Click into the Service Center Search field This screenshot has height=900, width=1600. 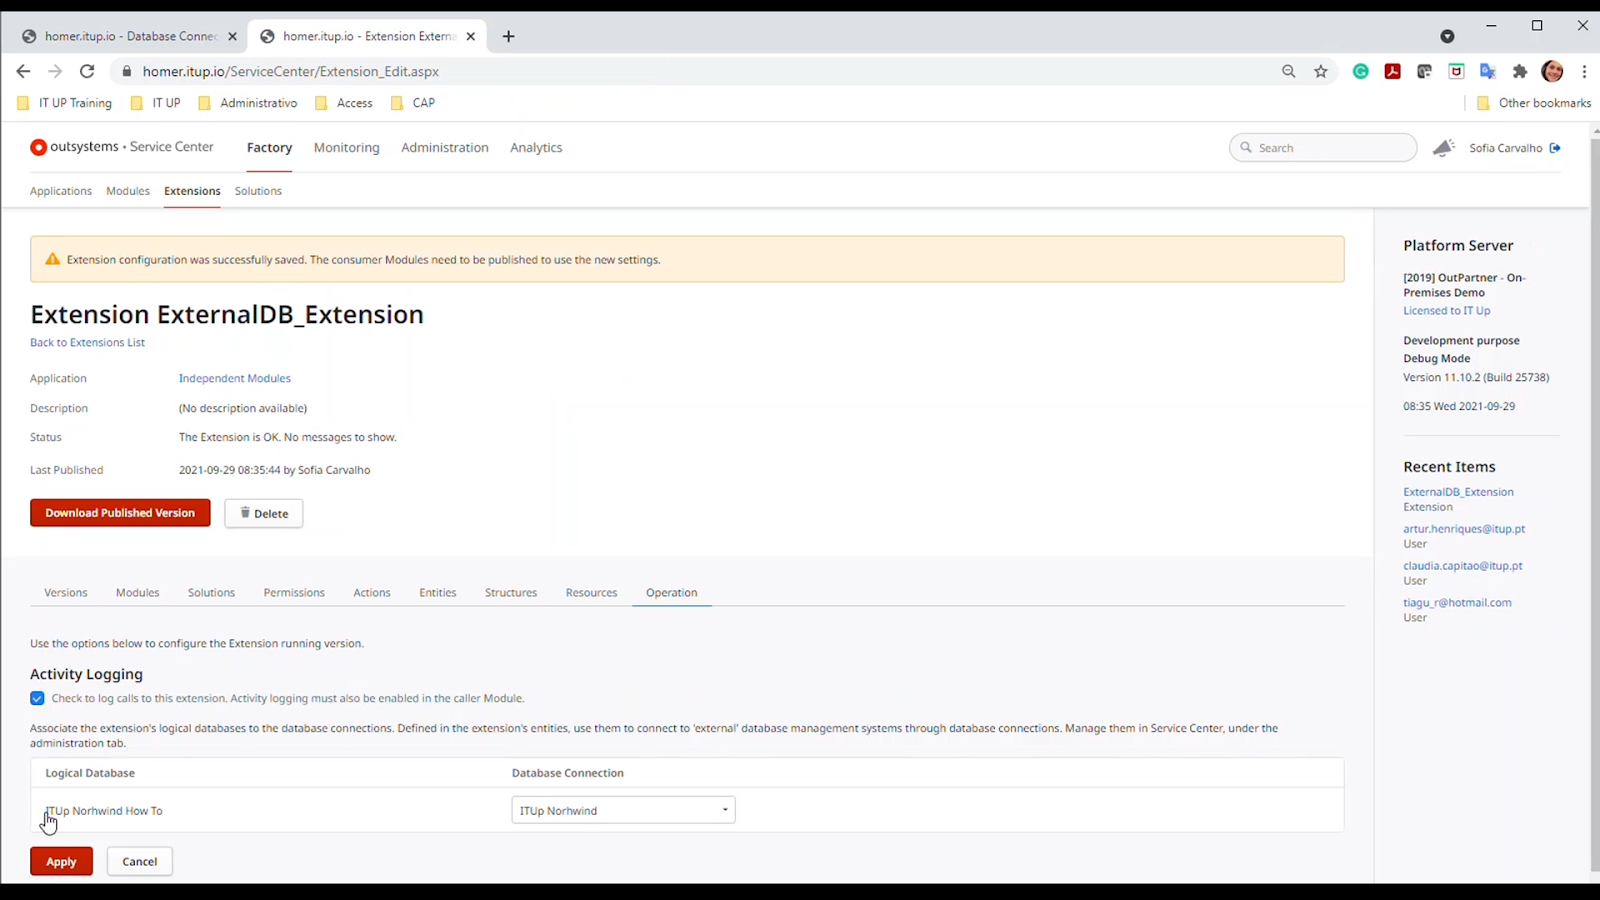click(1323, 148)
